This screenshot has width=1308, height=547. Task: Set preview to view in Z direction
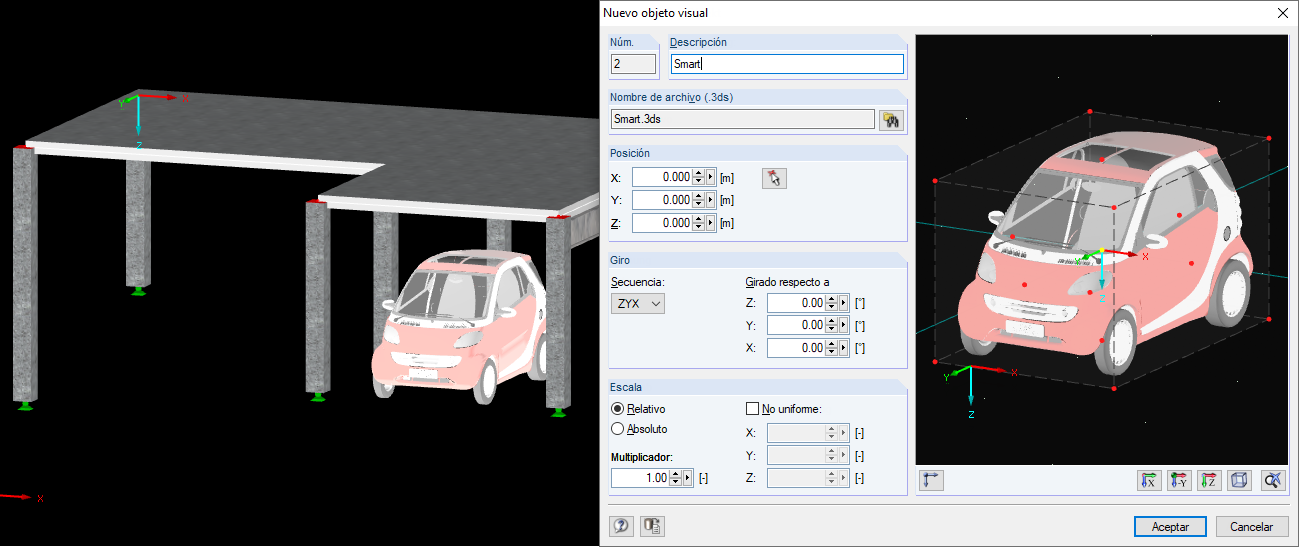(x=1210, y=480)
